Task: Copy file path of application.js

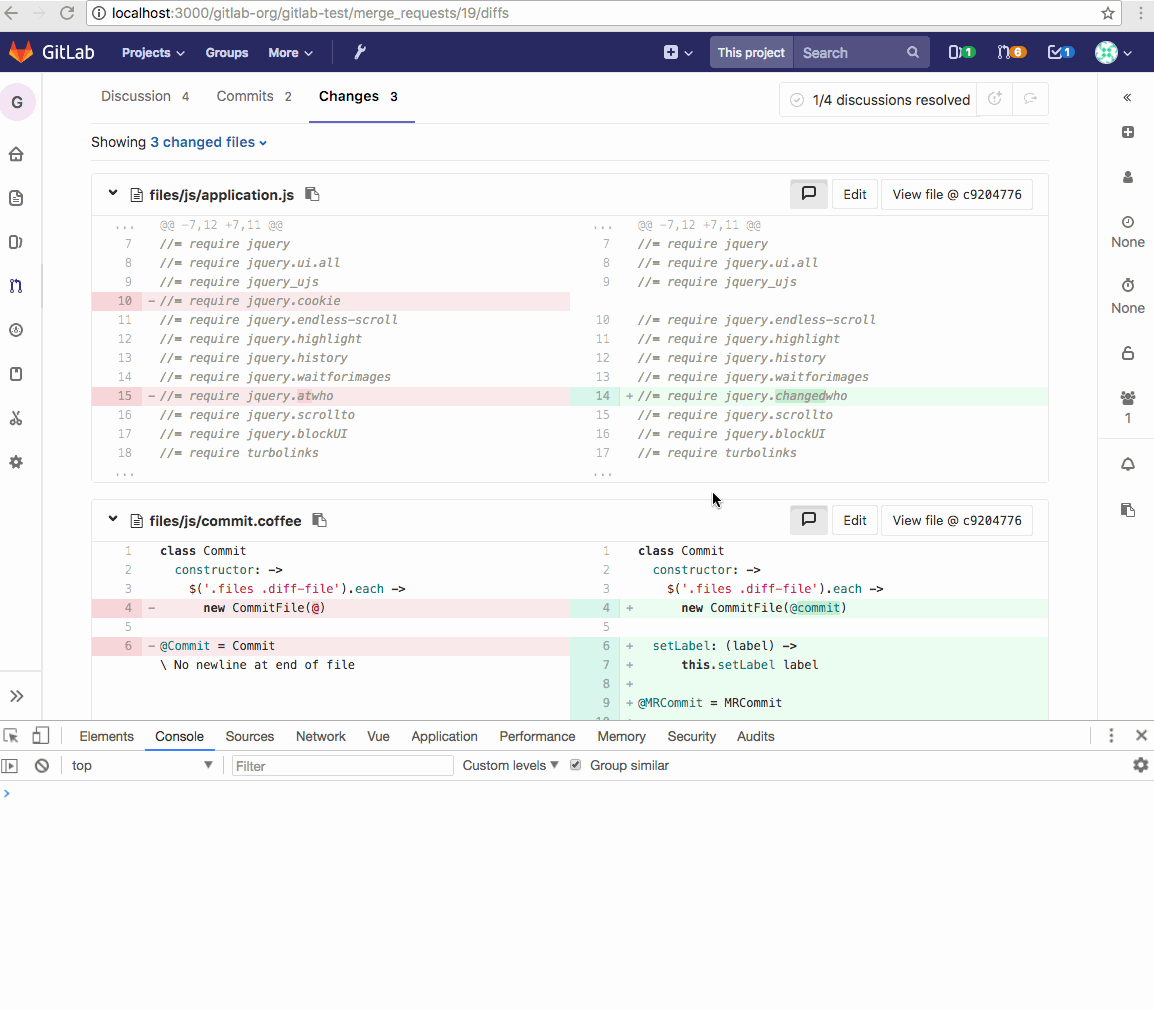Action: point(312,194)
